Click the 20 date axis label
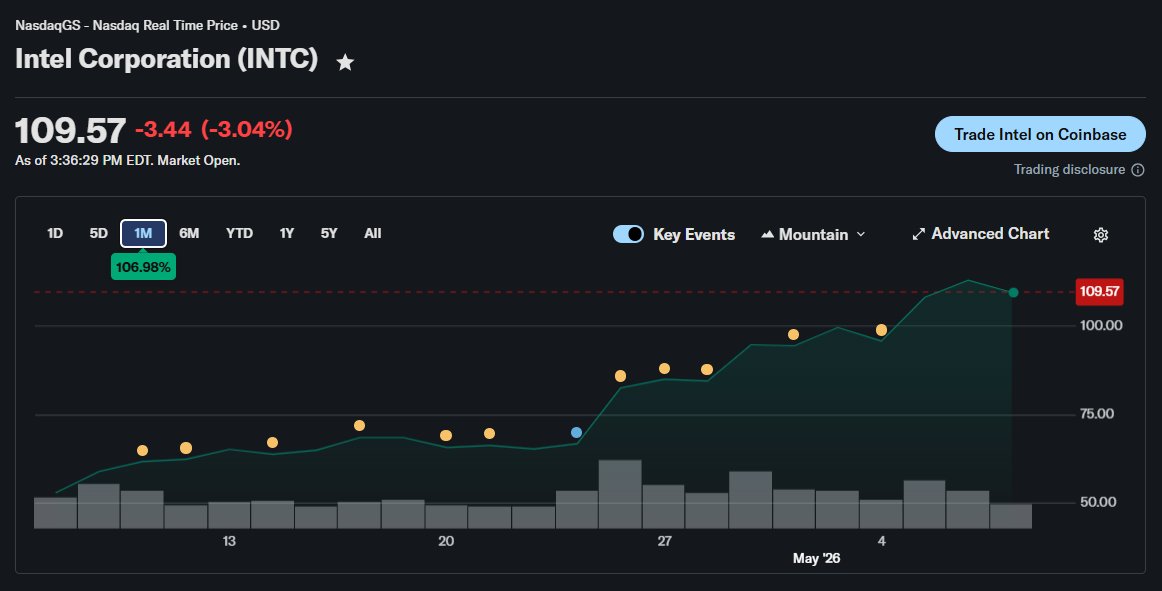This screenshot has width=1162, height=591. (445, 541)
